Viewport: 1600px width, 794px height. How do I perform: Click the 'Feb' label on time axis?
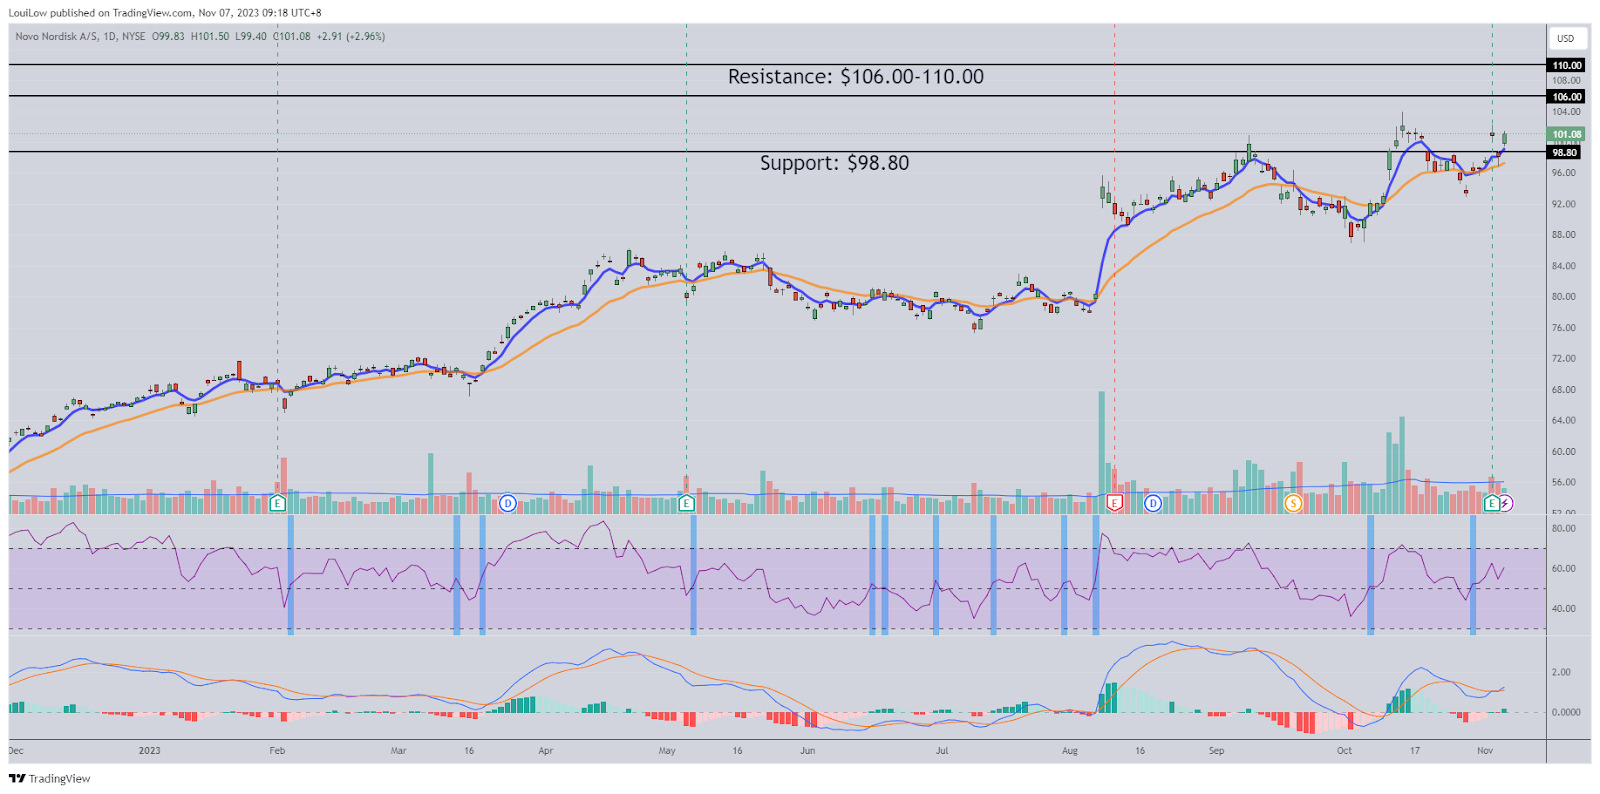(x=277, y=750)
